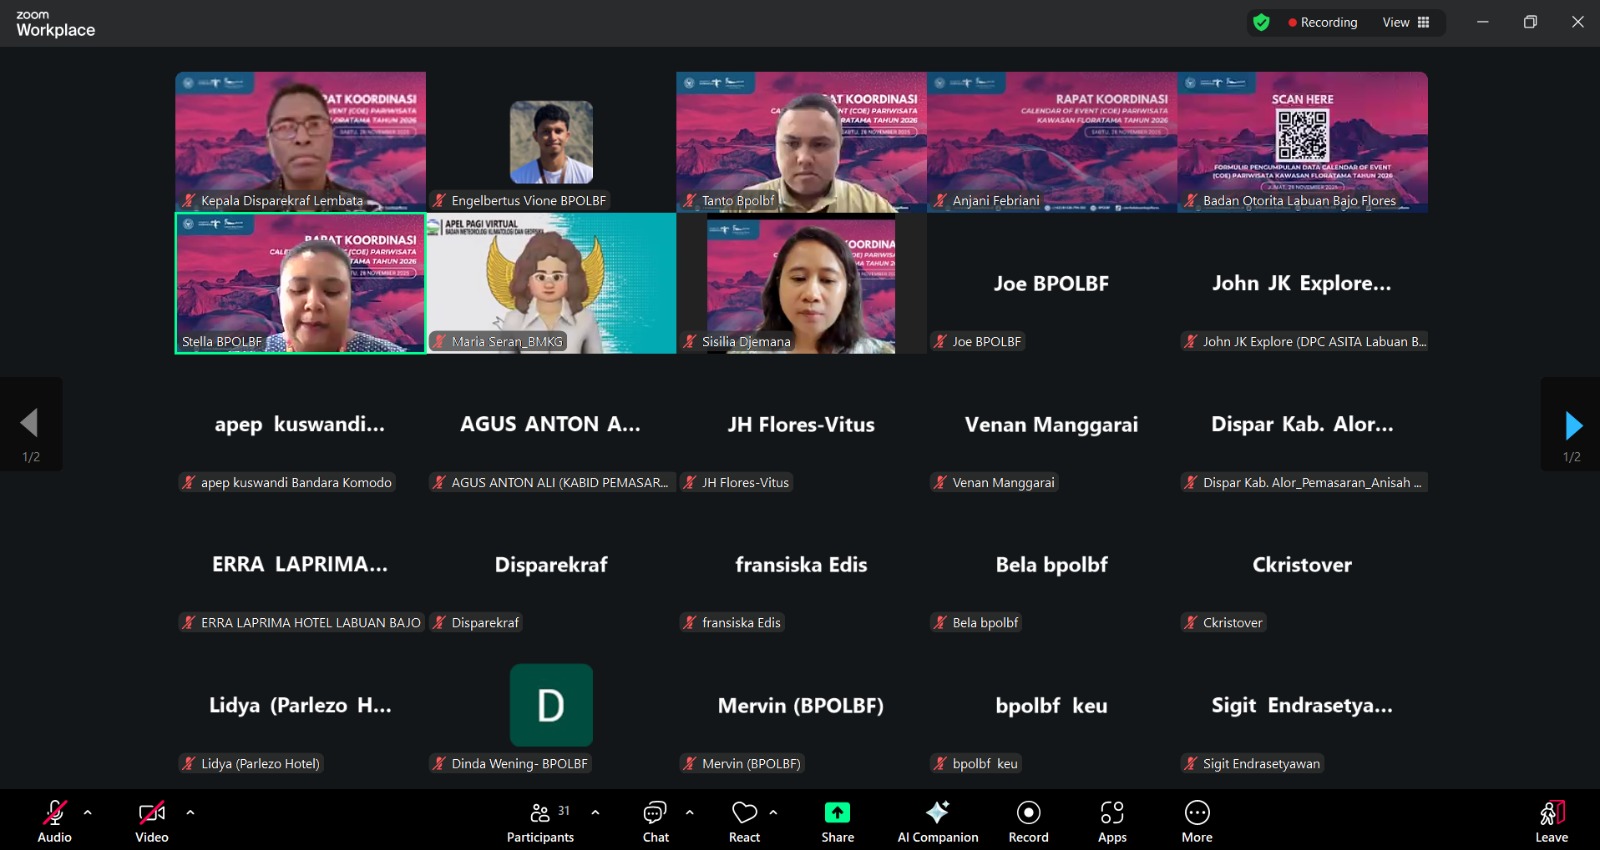This screenshot has height=850, width=1600.
Task: Open the Participants list
Action: [x=540, y=821]
